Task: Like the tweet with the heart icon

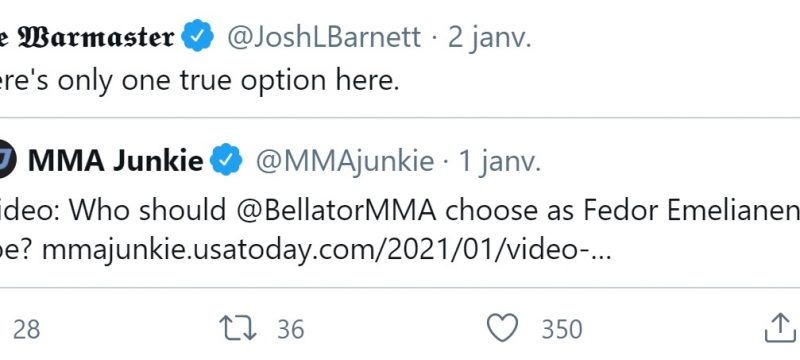Action: (x=503, y=328)
